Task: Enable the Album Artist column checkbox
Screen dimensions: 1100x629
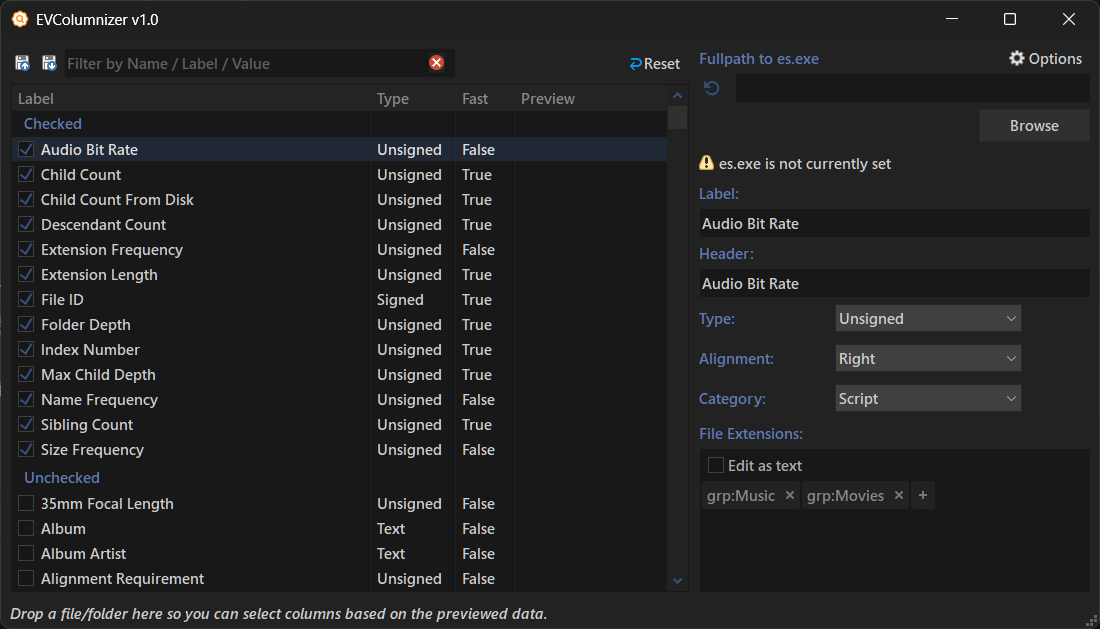Action: [x=27, y=553]
